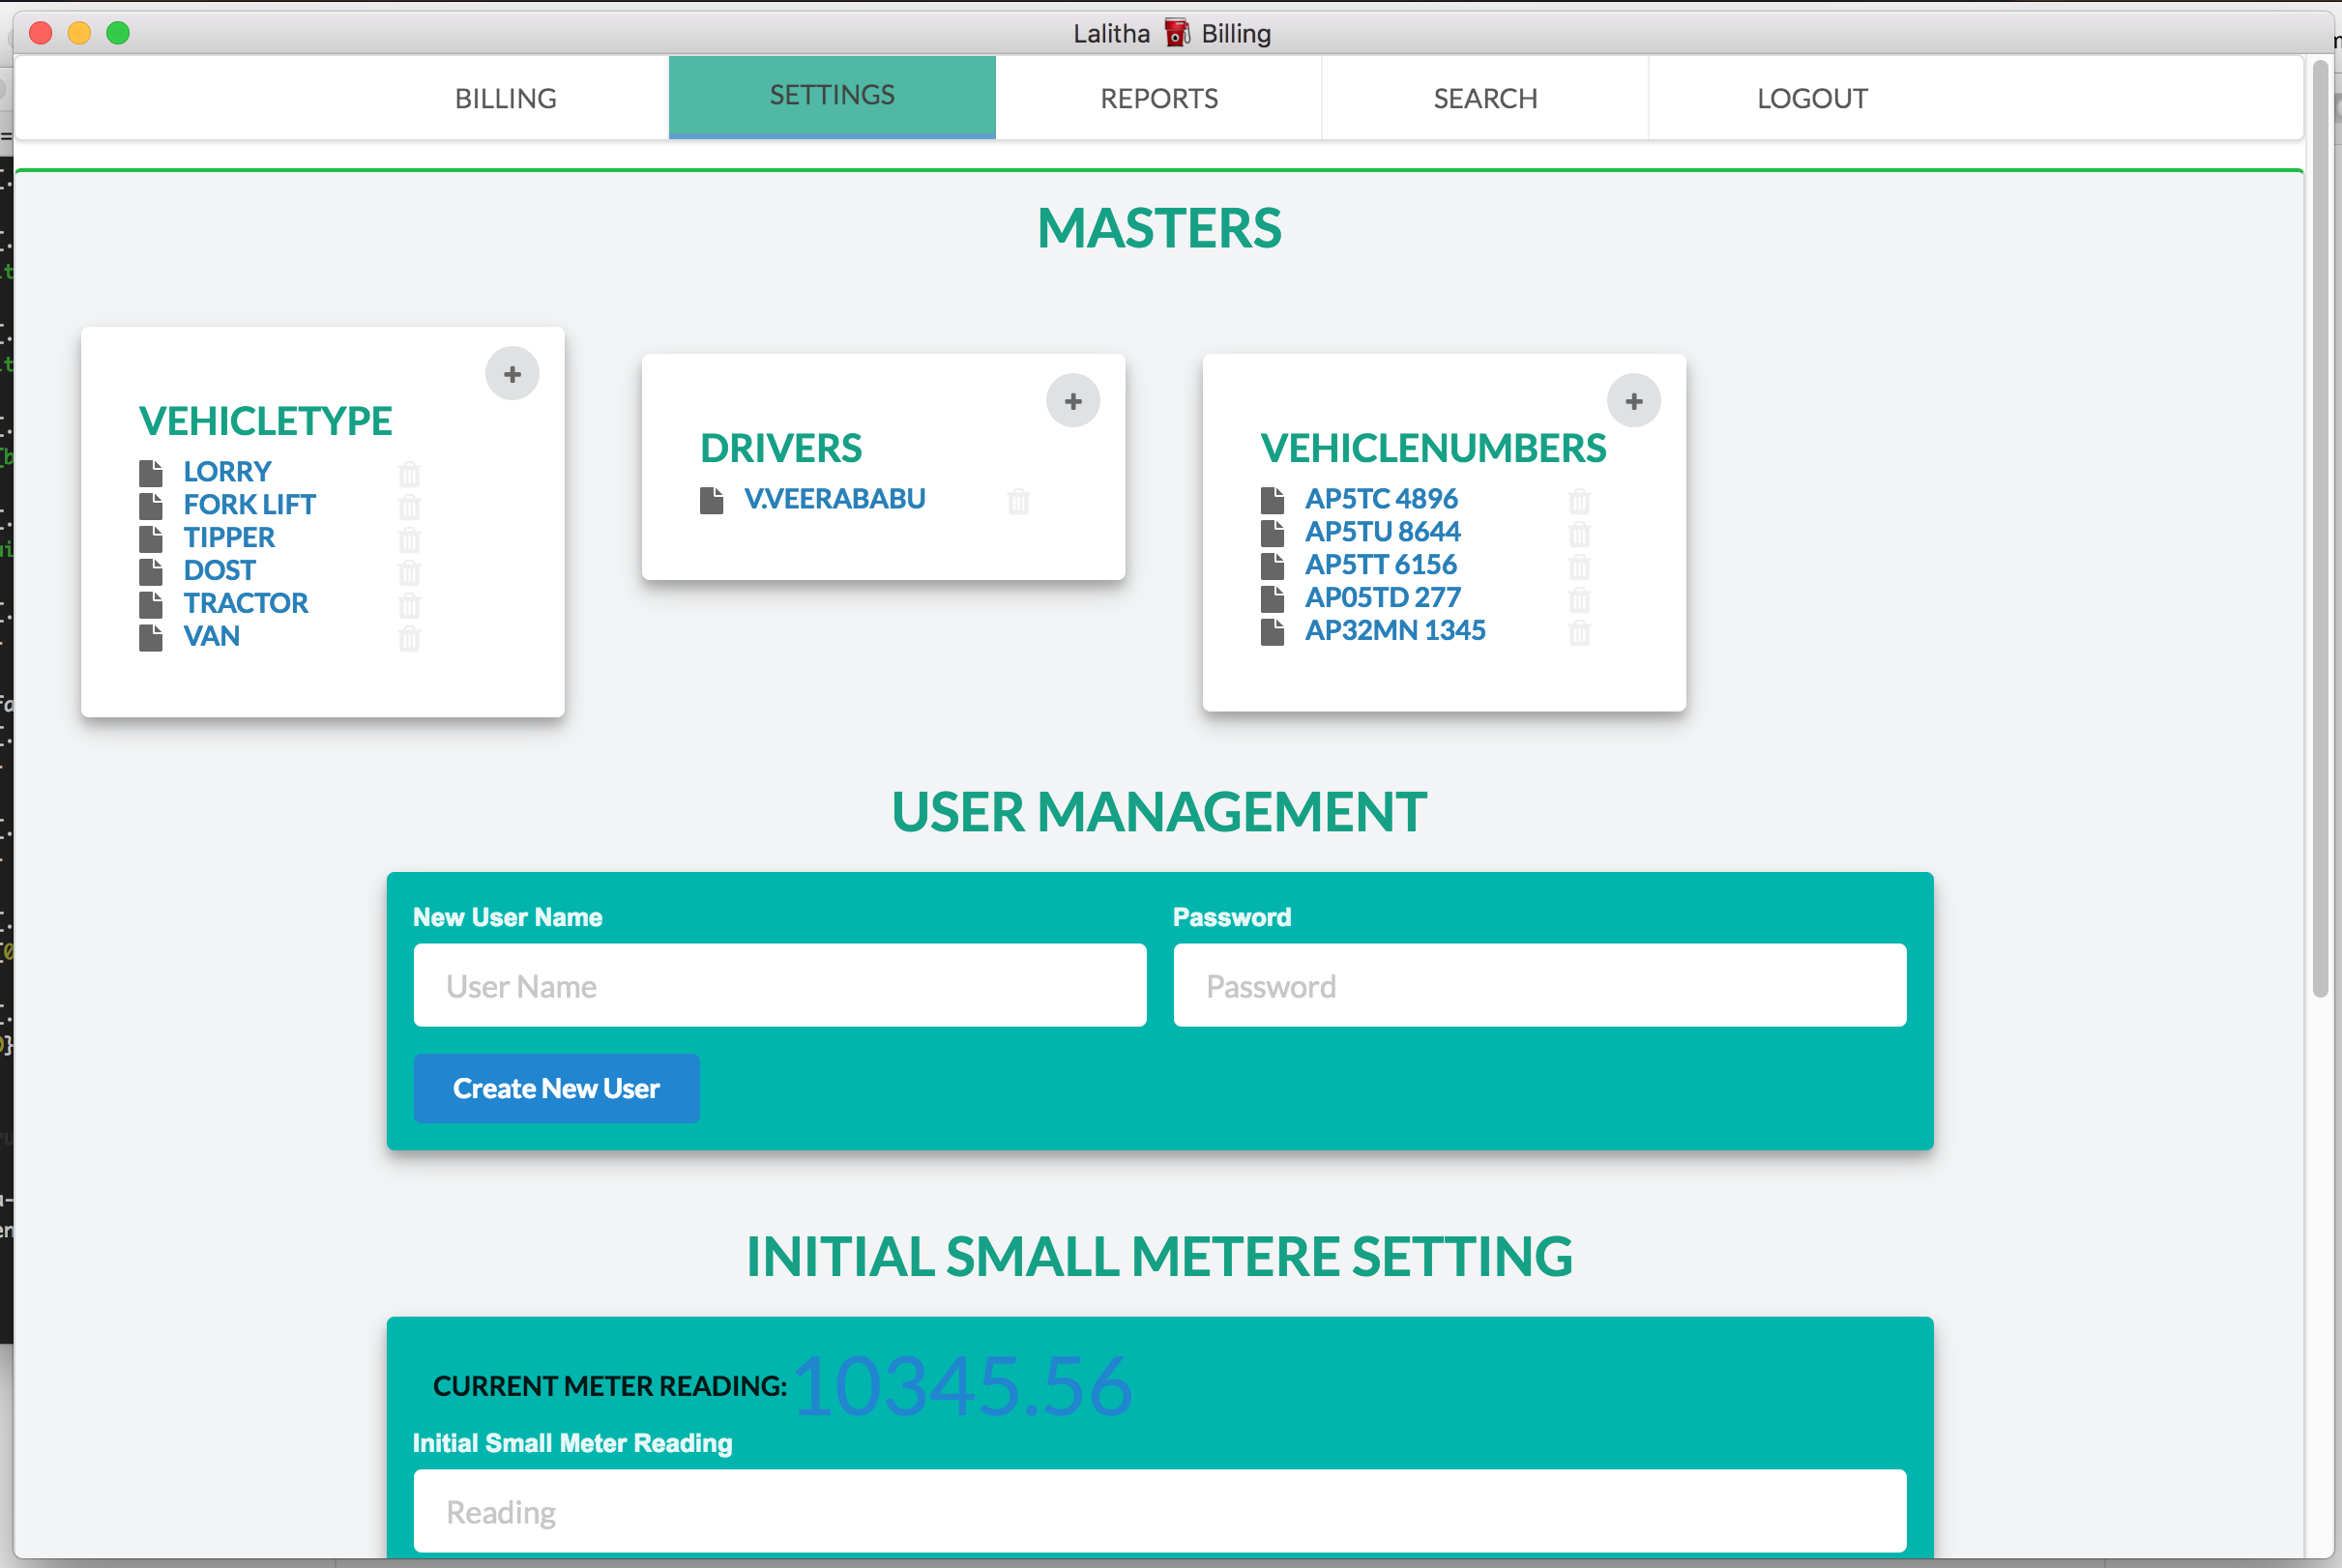Open the FORK LIFT entry
Image resolution: width=2342 pixels, height=1568 pixels.
(x=249, y=504)
